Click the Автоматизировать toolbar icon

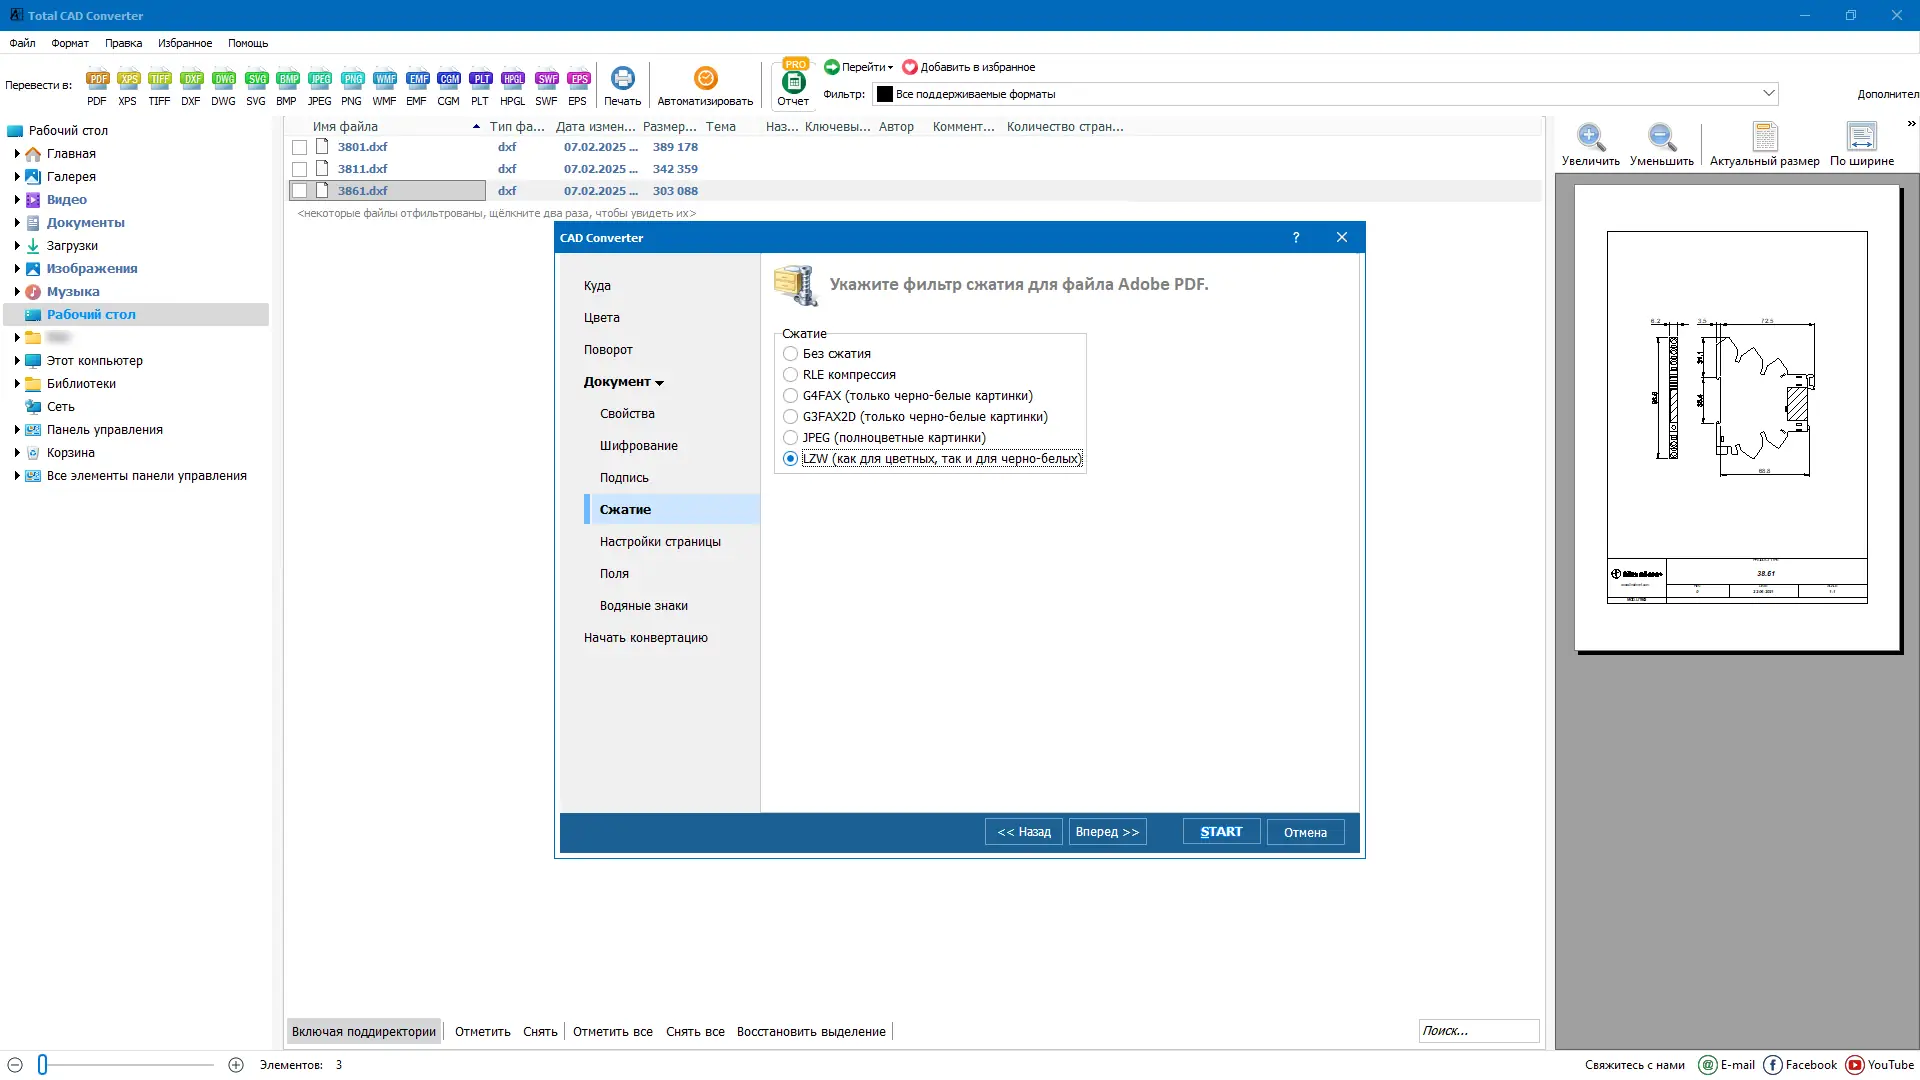tap(705, 78)
